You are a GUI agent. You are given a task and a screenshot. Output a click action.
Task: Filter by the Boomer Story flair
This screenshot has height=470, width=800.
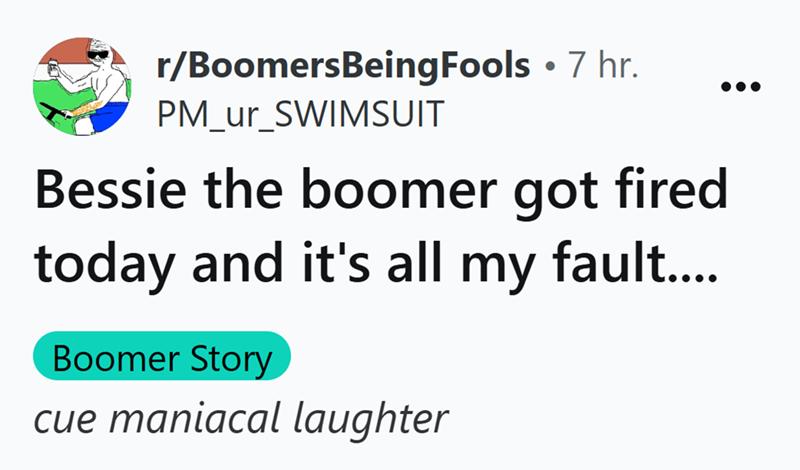pos(162,359)
